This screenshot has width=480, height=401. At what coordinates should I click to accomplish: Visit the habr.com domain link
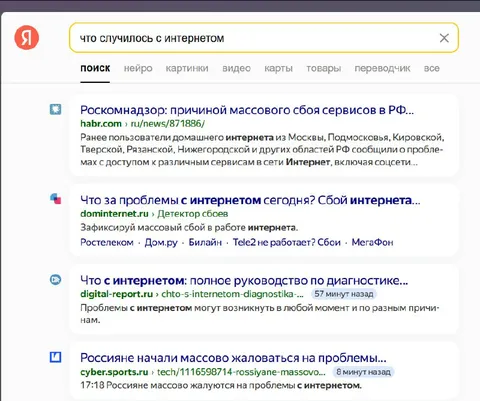click(101, 124)
